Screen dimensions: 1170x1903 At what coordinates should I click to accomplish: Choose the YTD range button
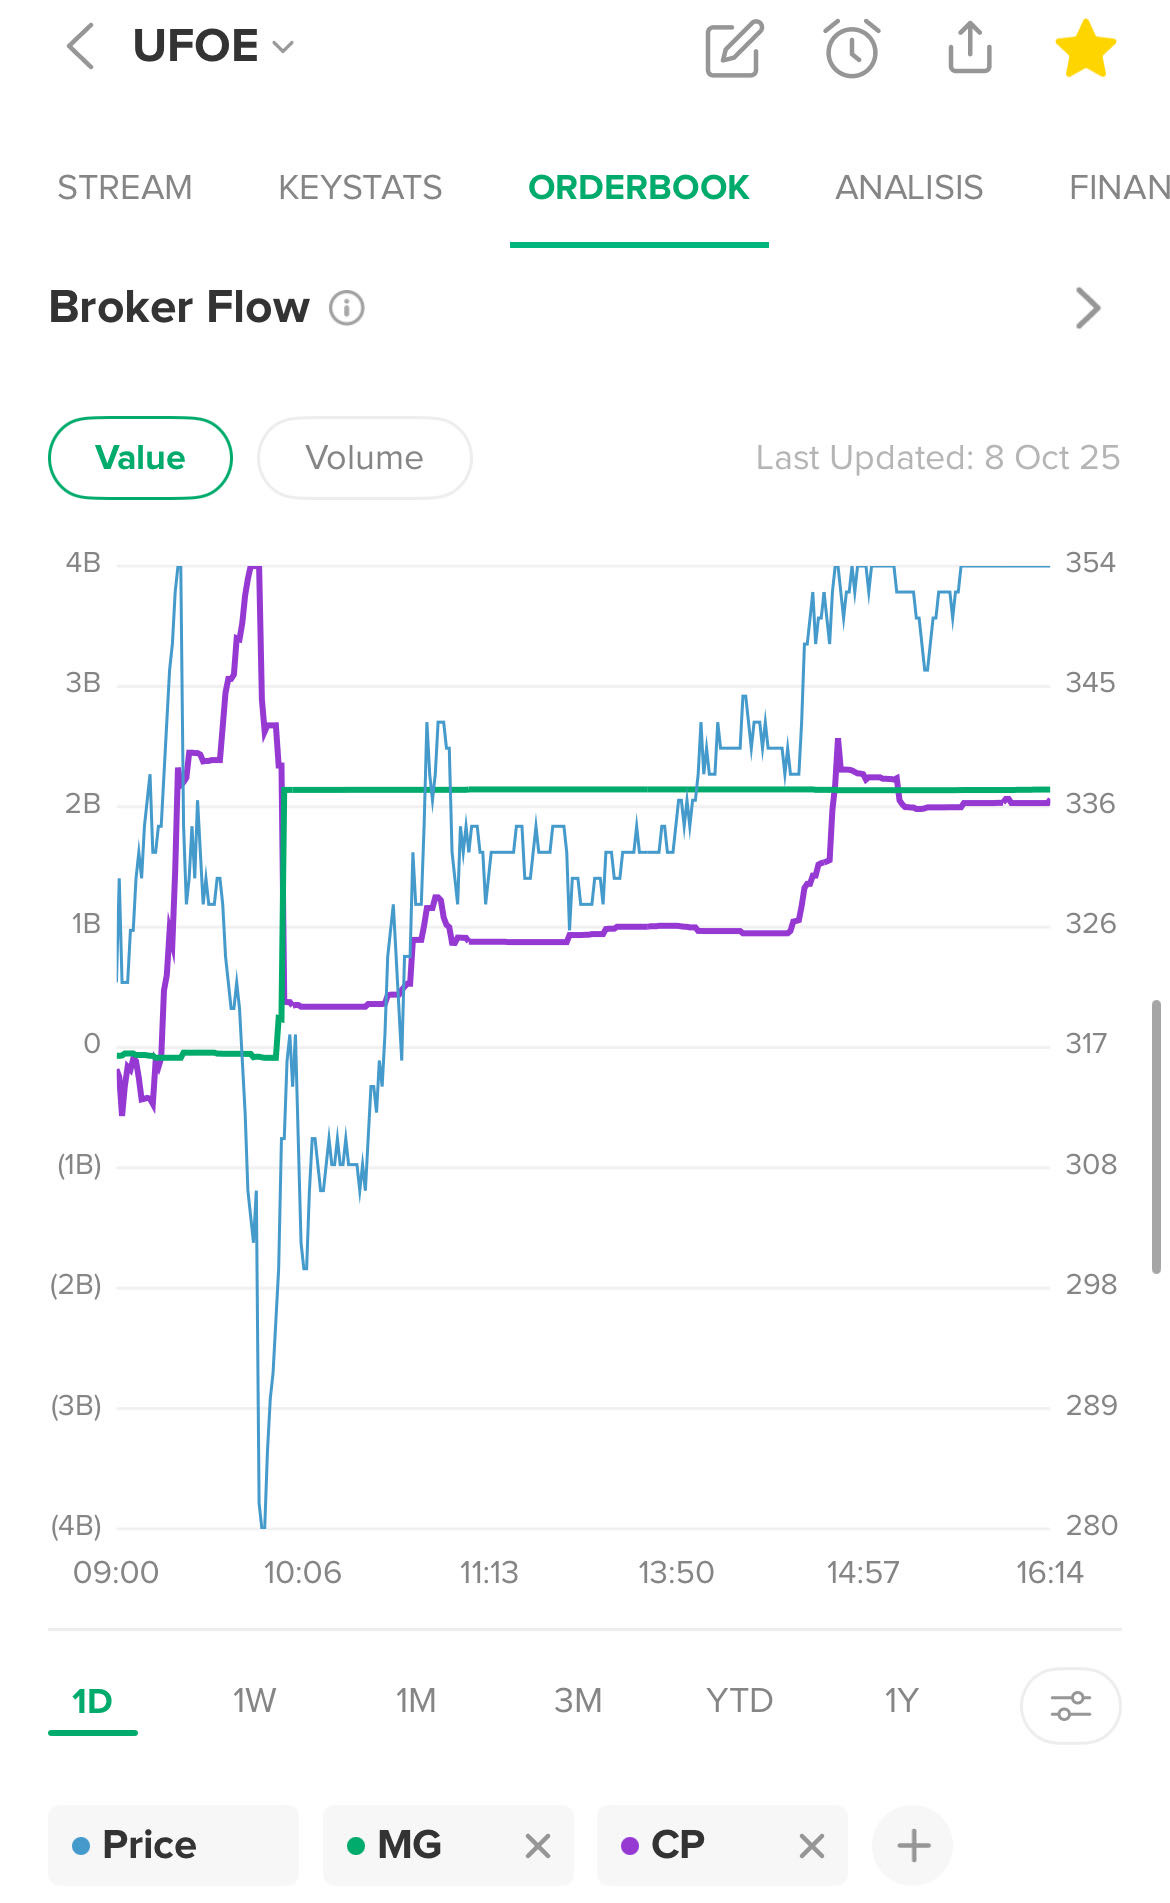pyautogui.click(x=739, y=1700)
